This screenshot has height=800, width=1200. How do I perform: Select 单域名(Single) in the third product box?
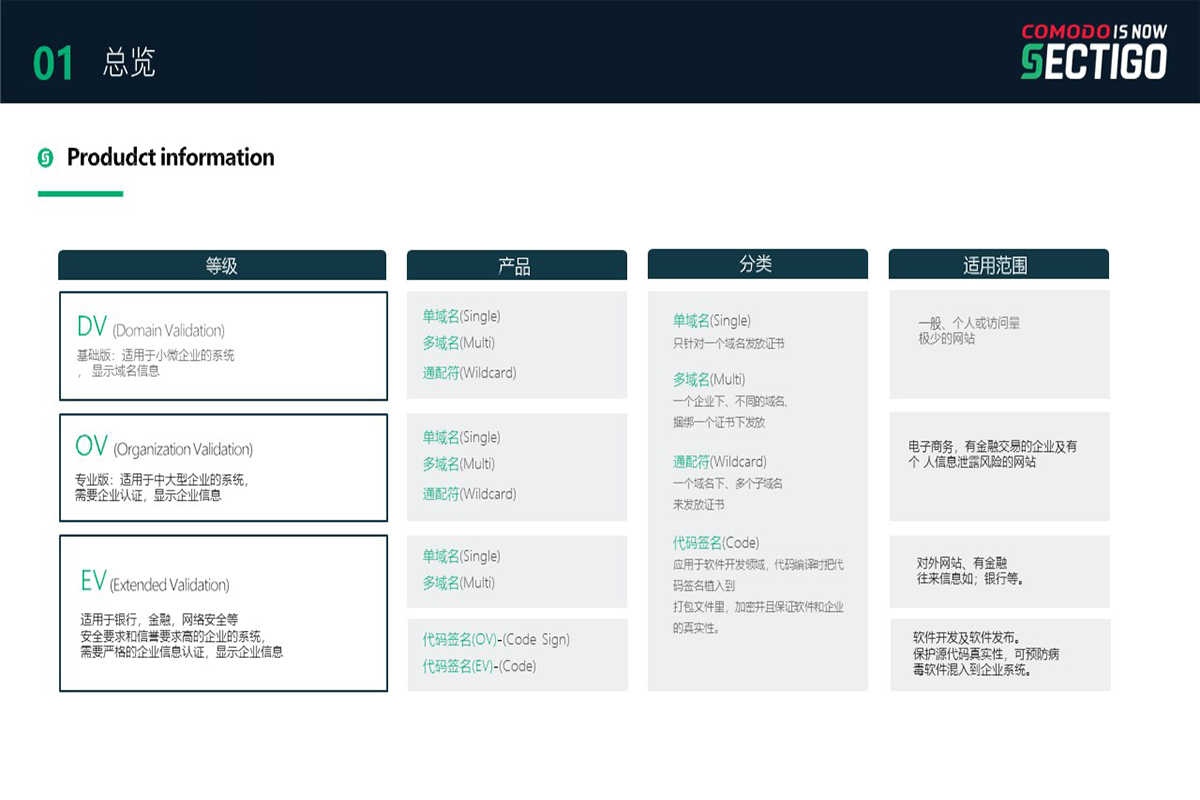click(x=461, y=556)
